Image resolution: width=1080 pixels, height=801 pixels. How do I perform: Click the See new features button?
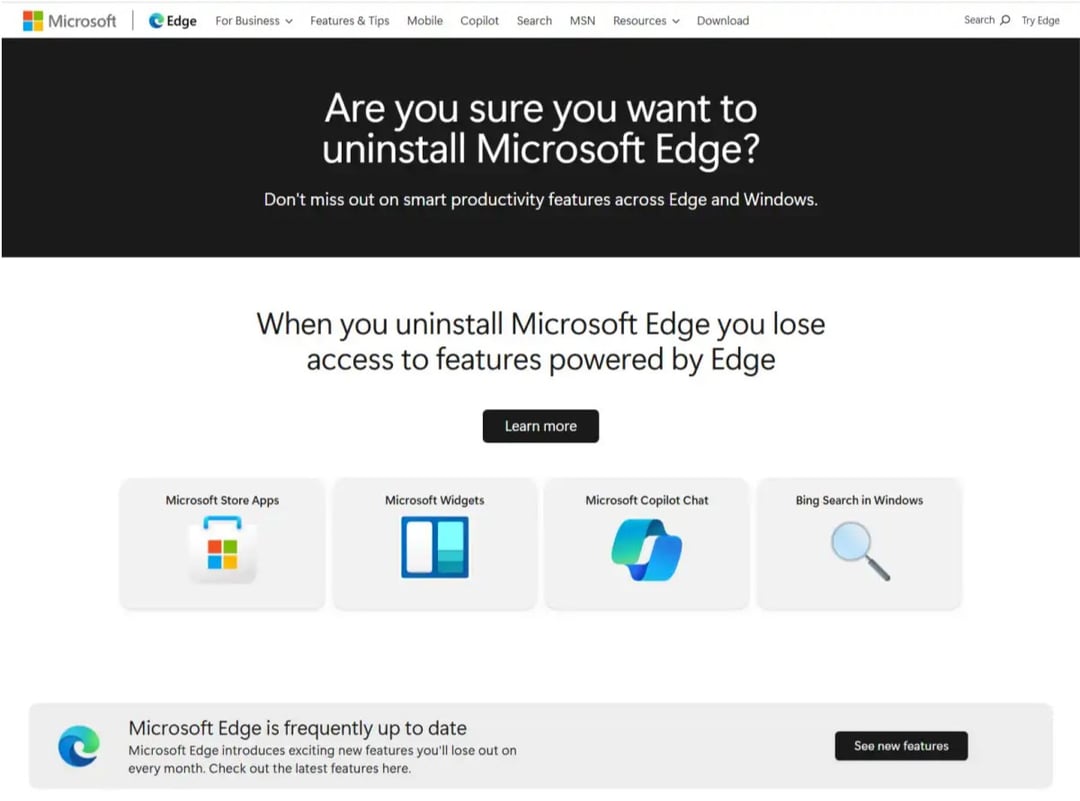[x=900, y=745]
